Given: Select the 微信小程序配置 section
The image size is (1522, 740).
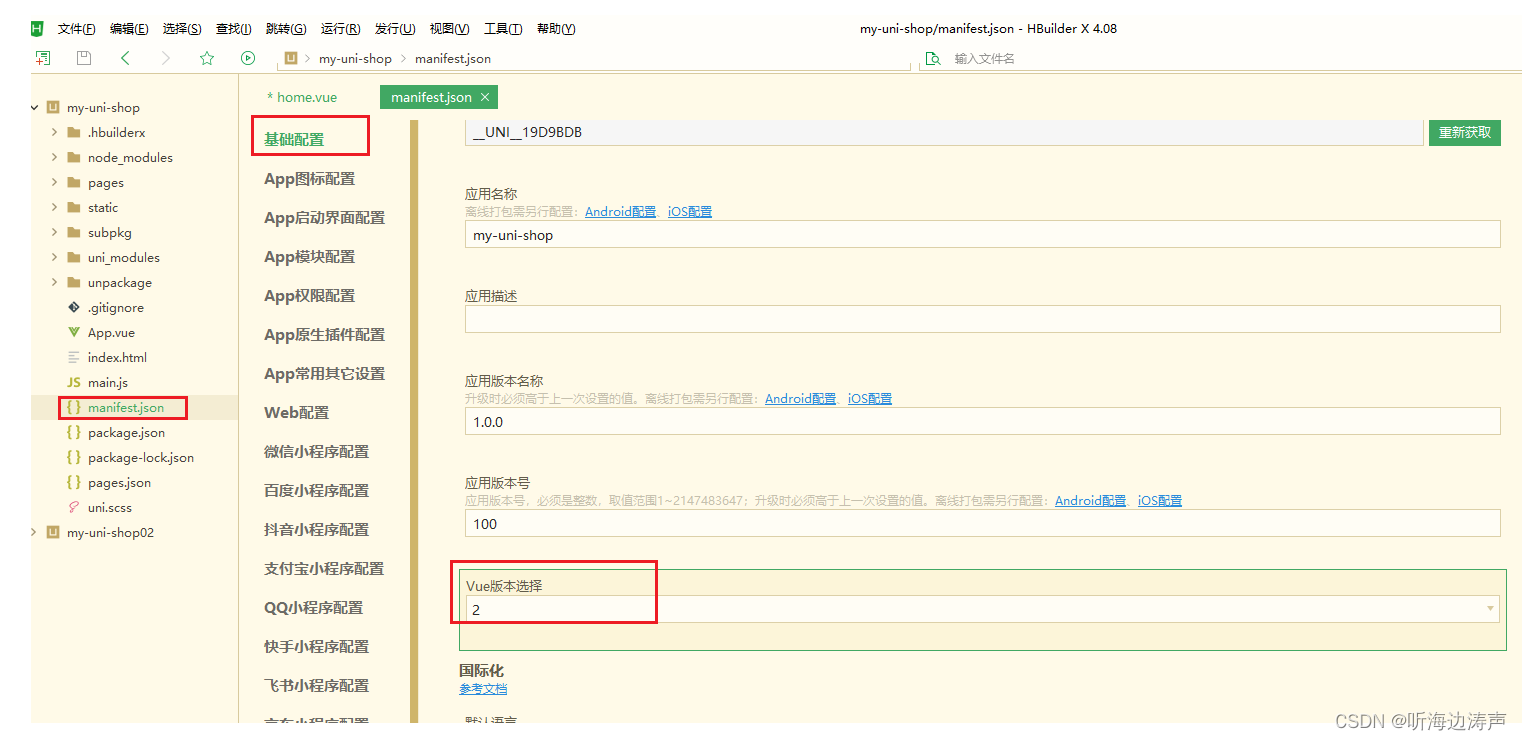Looking at the screenshot, I should [x=317, y=452].
